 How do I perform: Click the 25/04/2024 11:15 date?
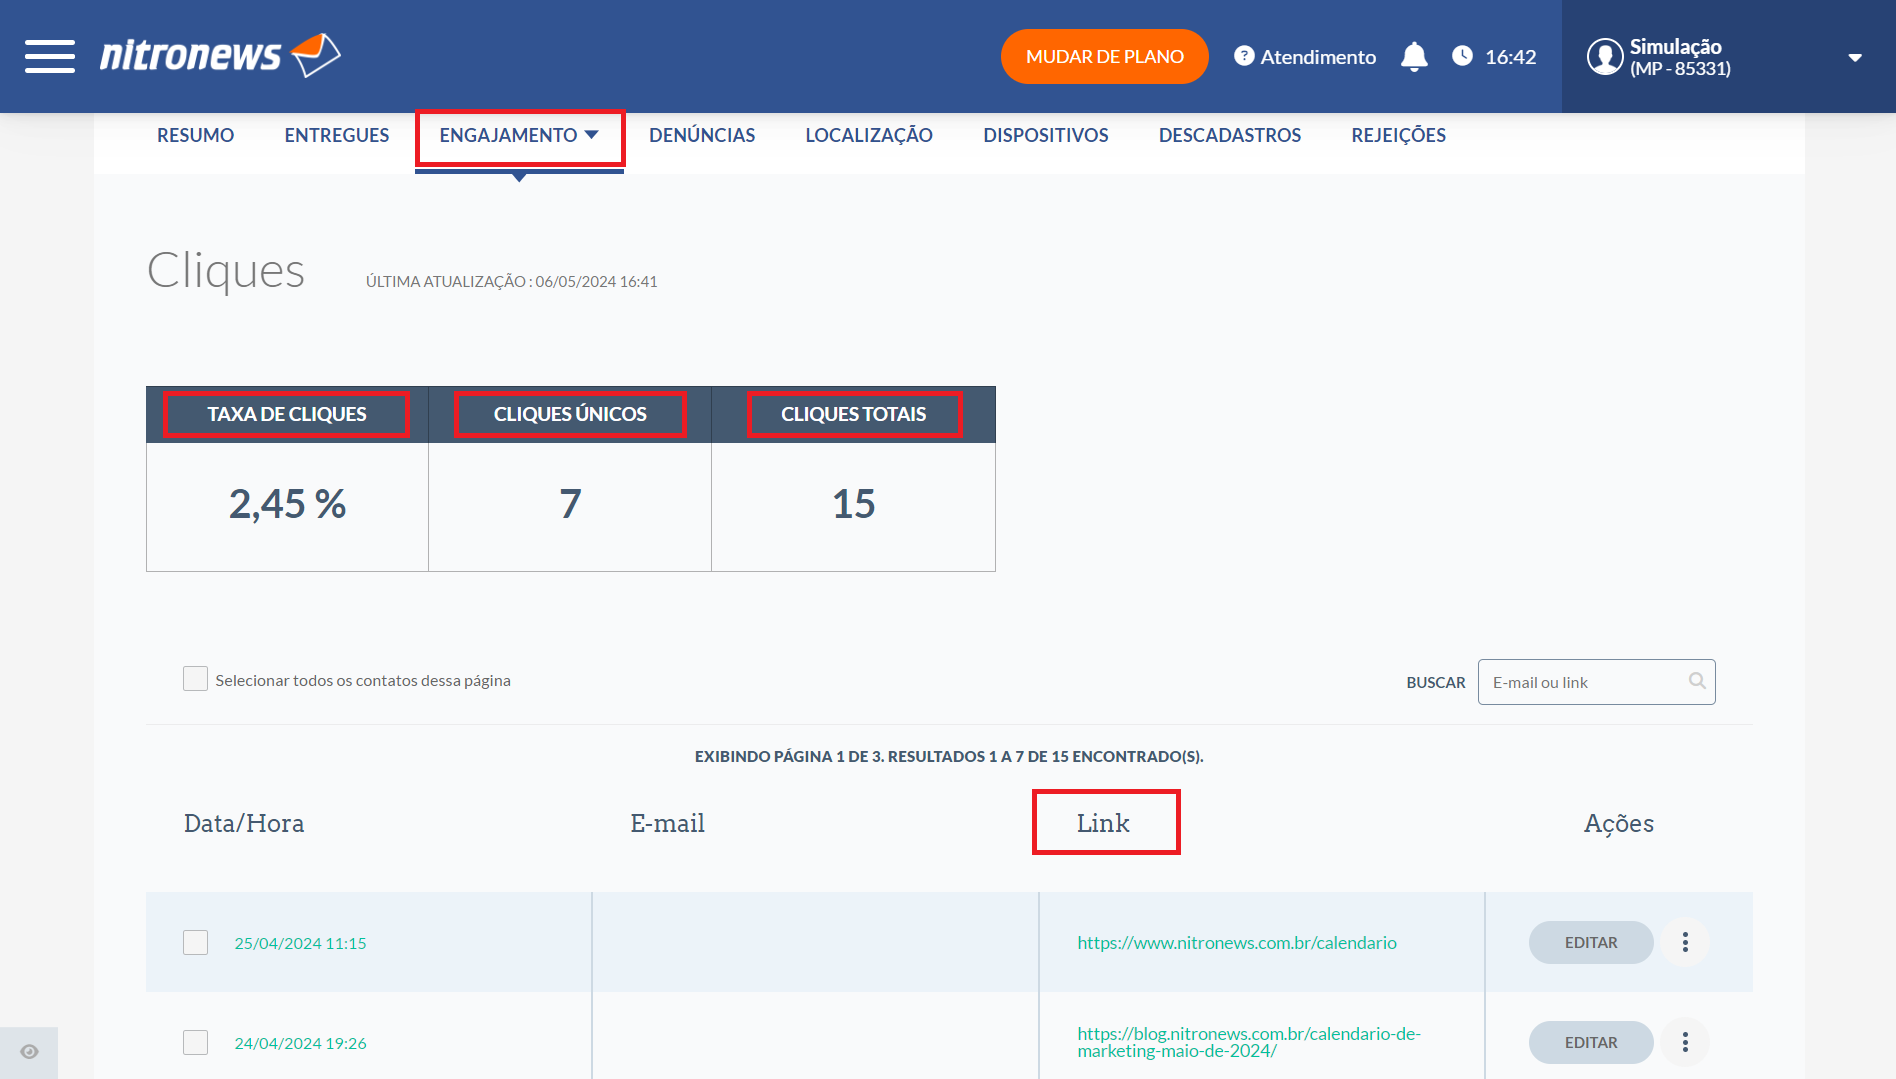point(300,943)
